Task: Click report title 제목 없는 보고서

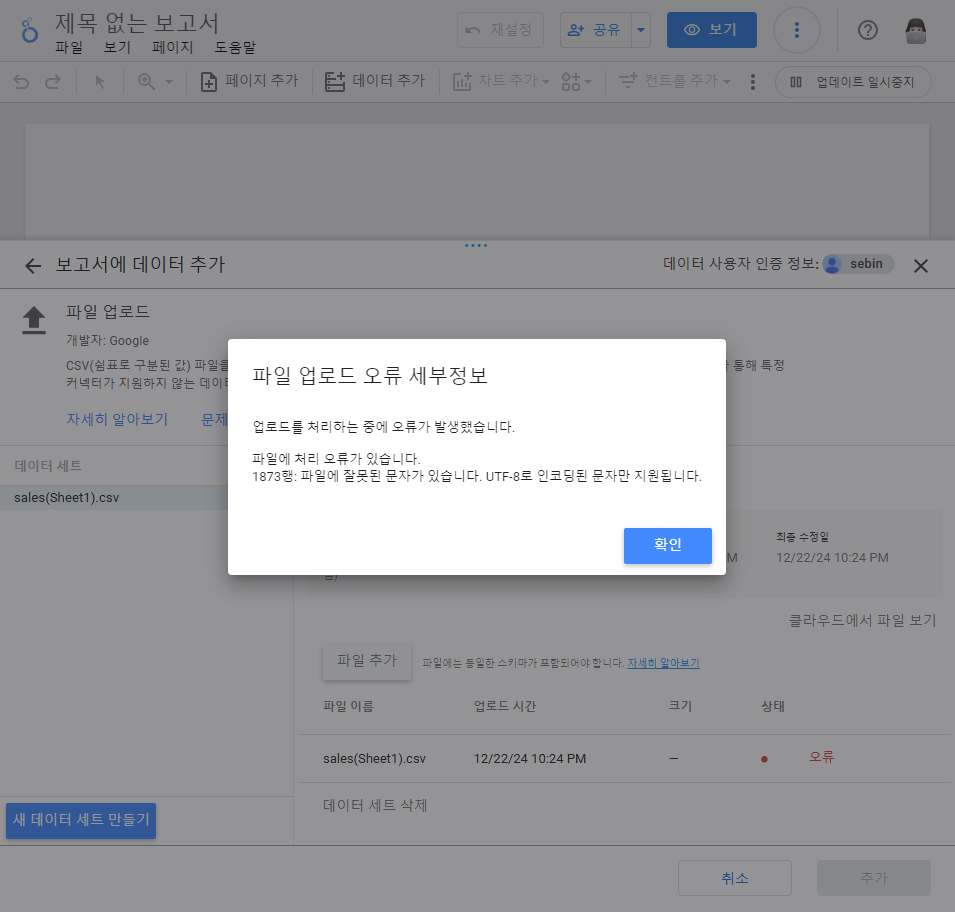Action: pos(136,23)
